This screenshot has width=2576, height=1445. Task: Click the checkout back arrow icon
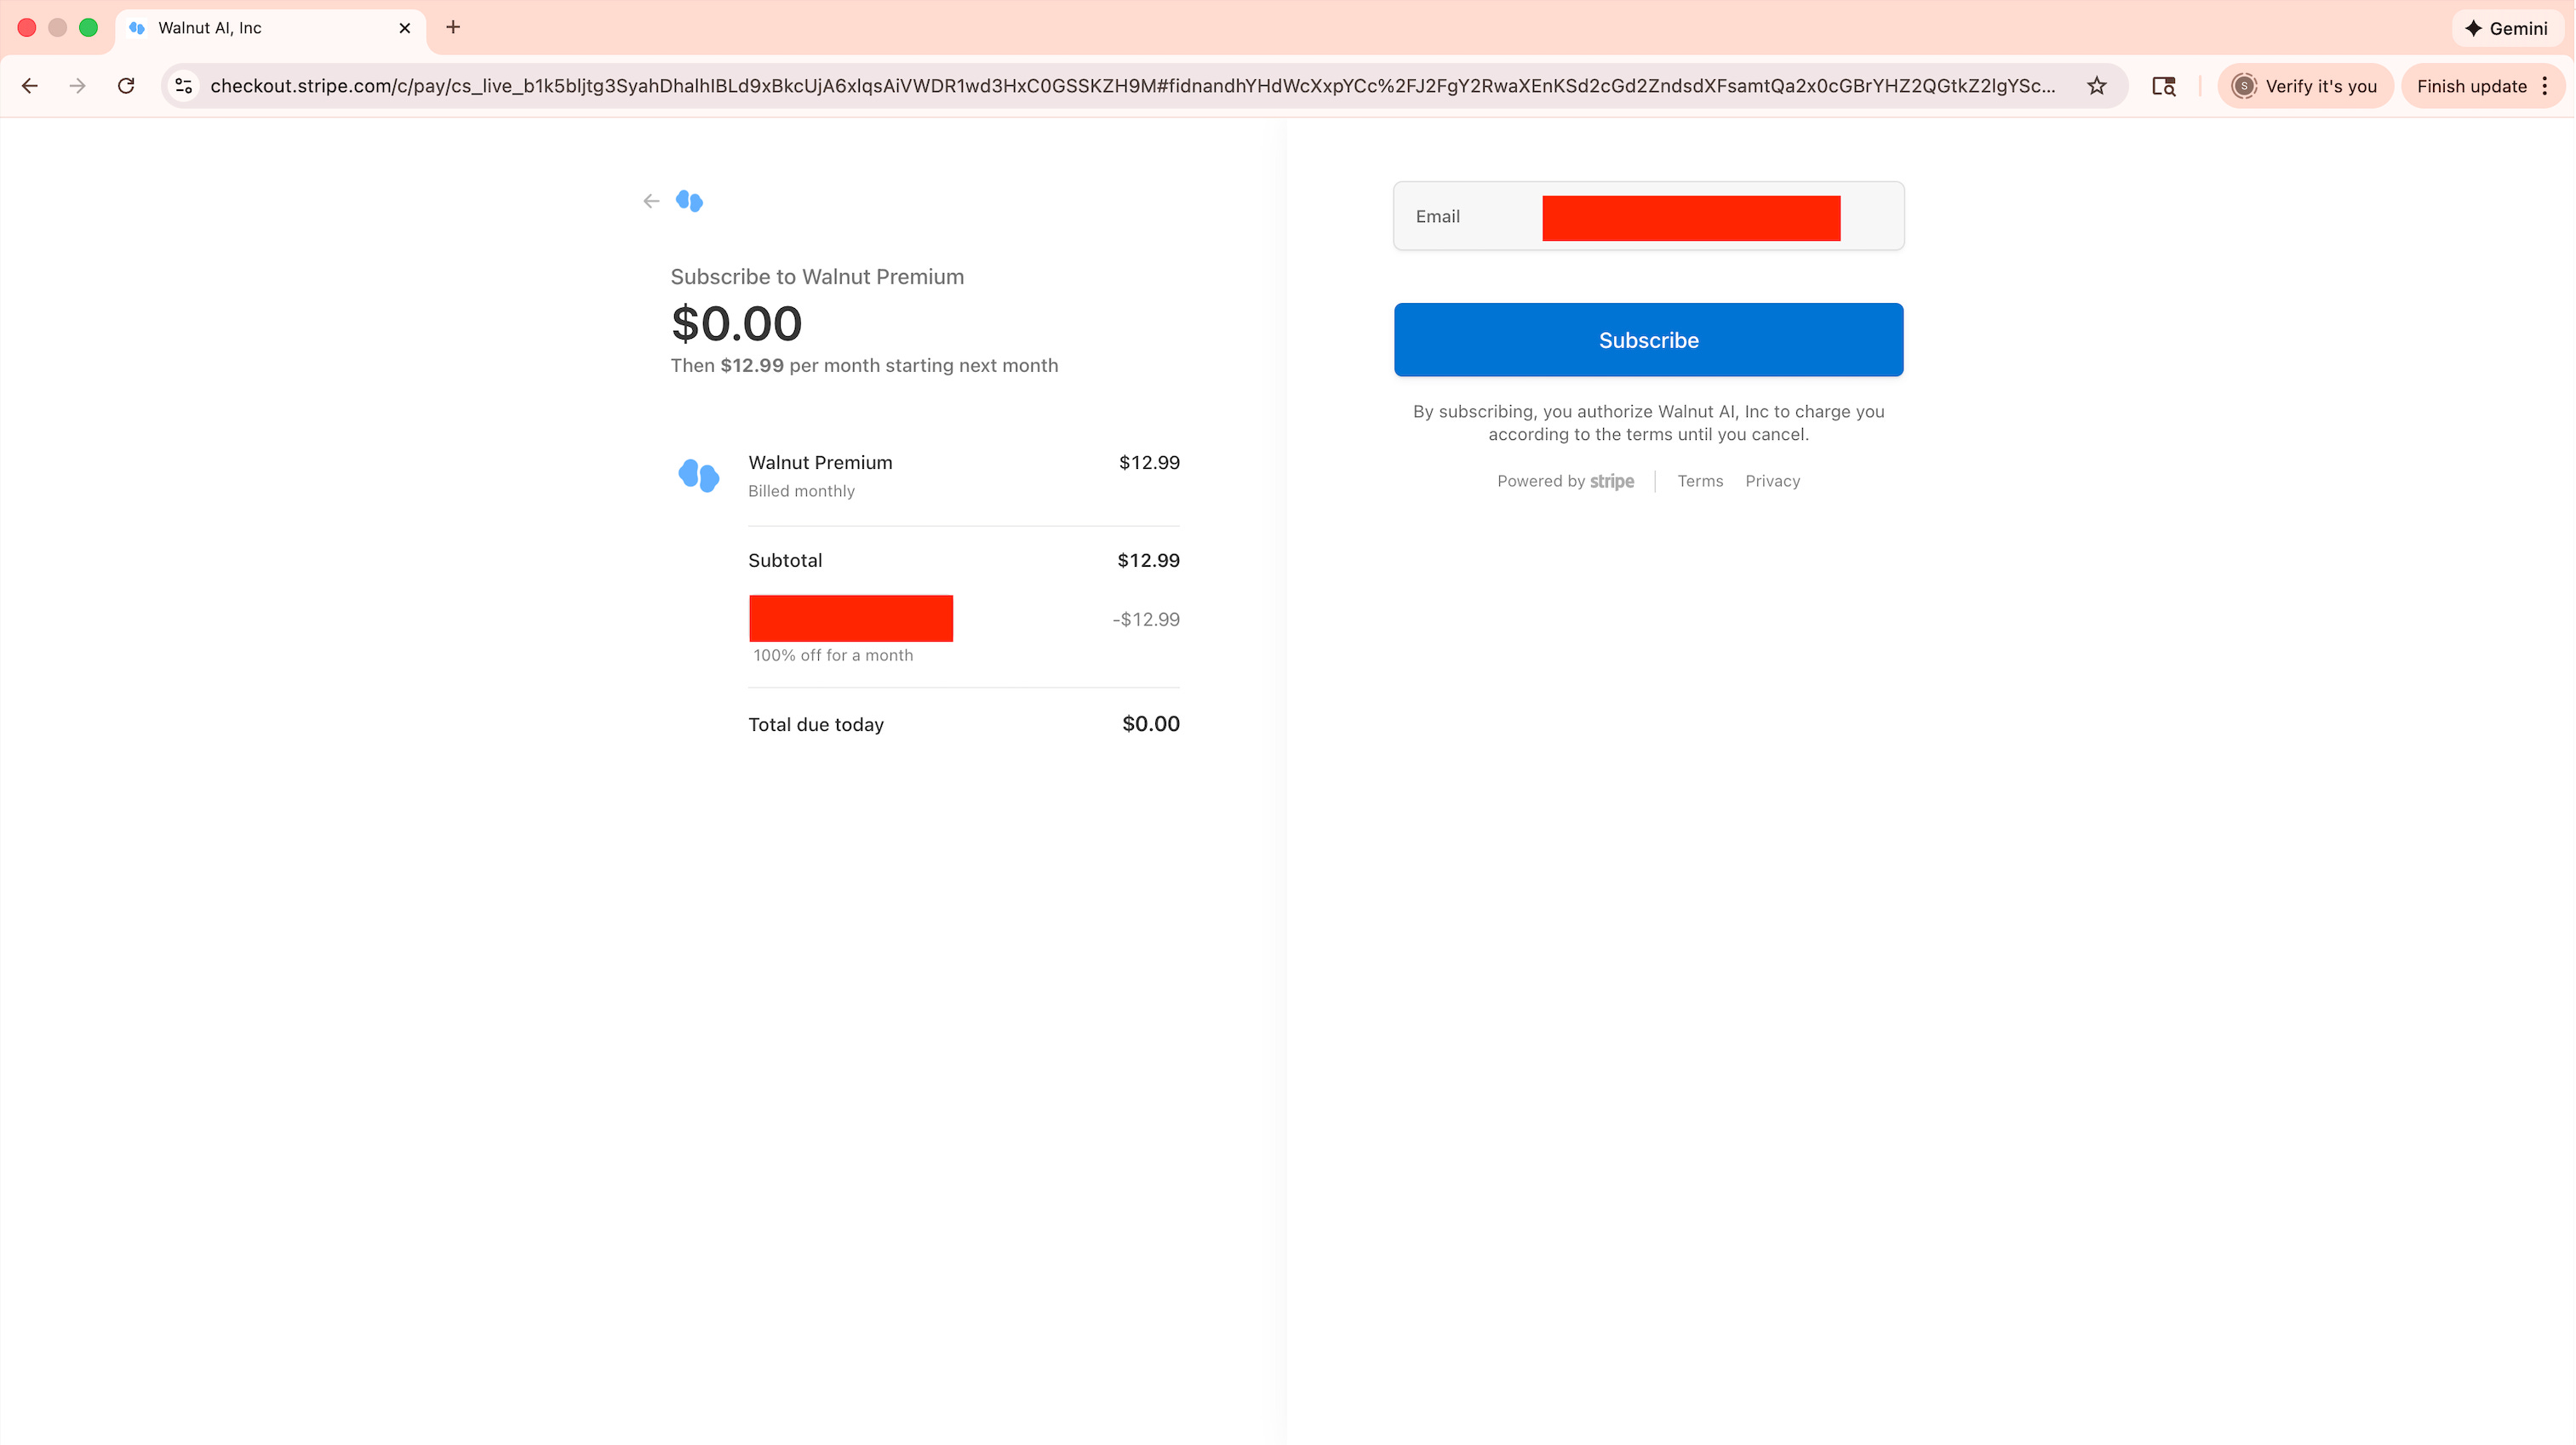[651, 201]
